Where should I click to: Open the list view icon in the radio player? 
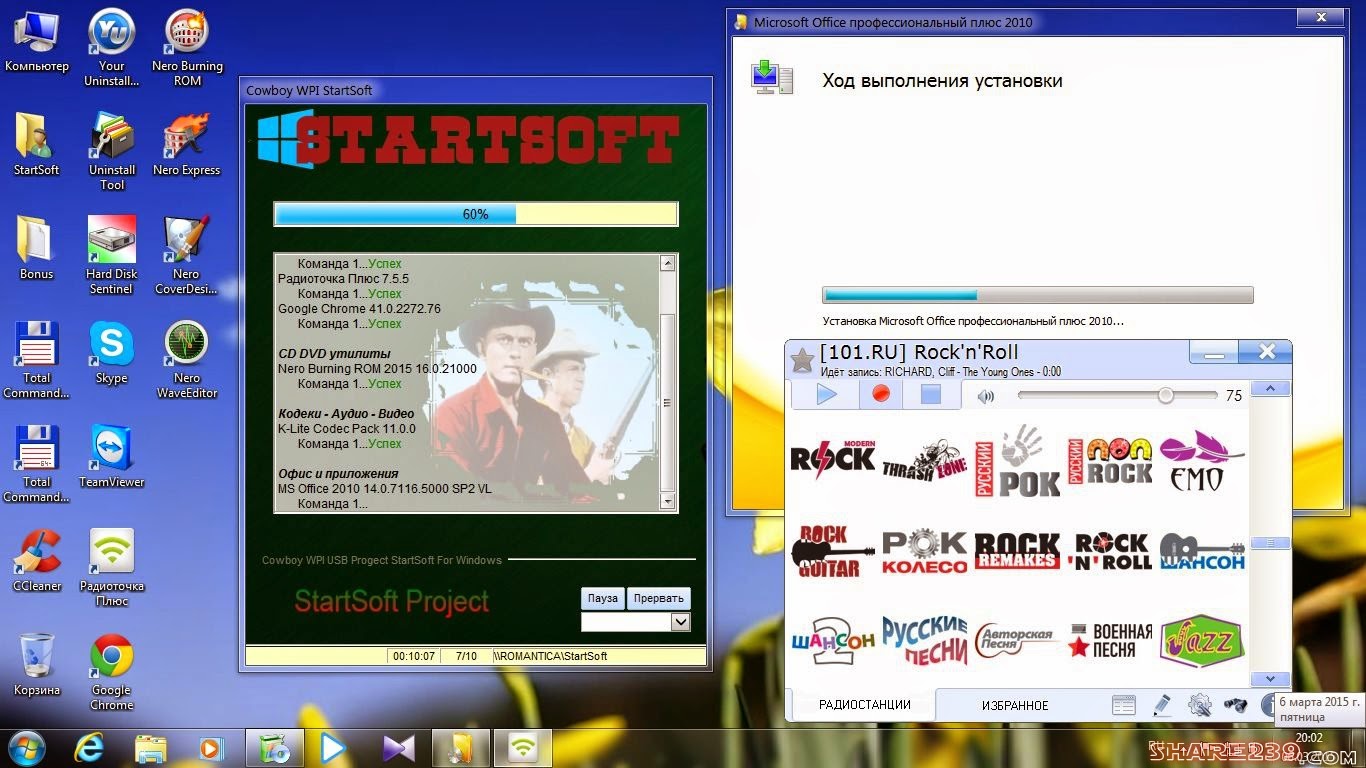click(x=1124, y=705)
